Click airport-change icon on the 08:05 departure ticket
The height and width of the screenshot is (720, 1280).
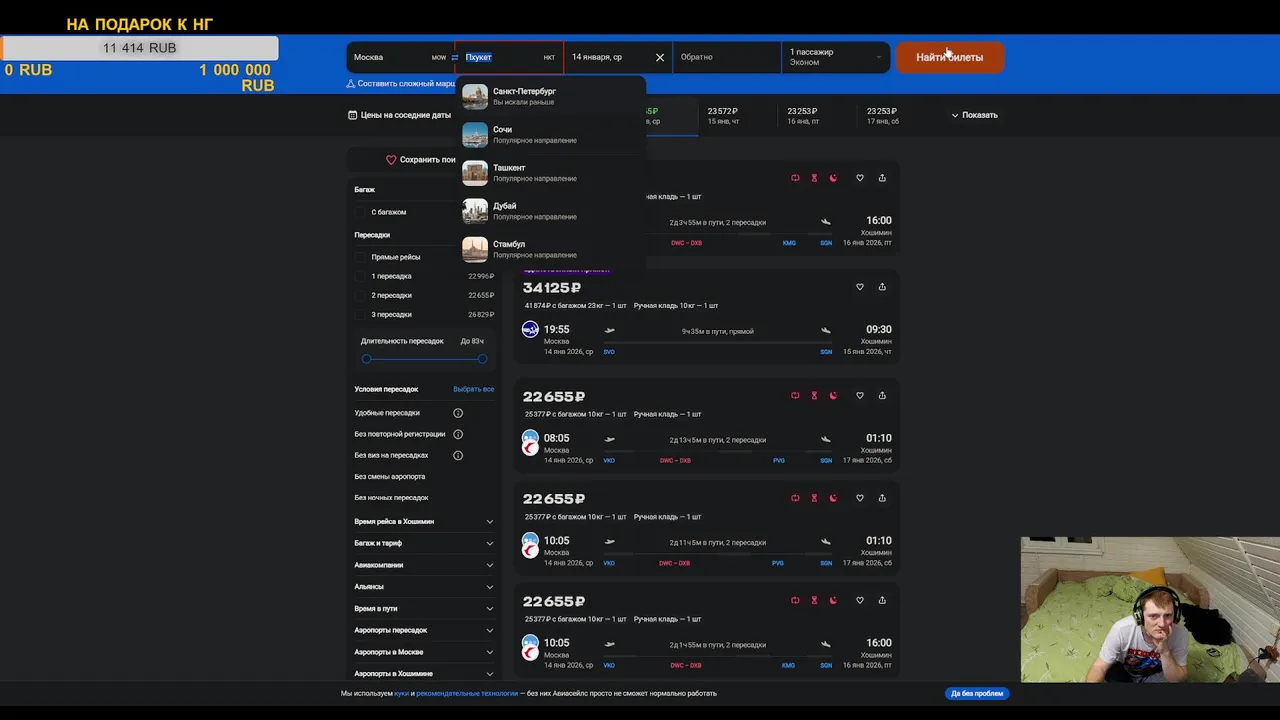[x=795, y=395]
